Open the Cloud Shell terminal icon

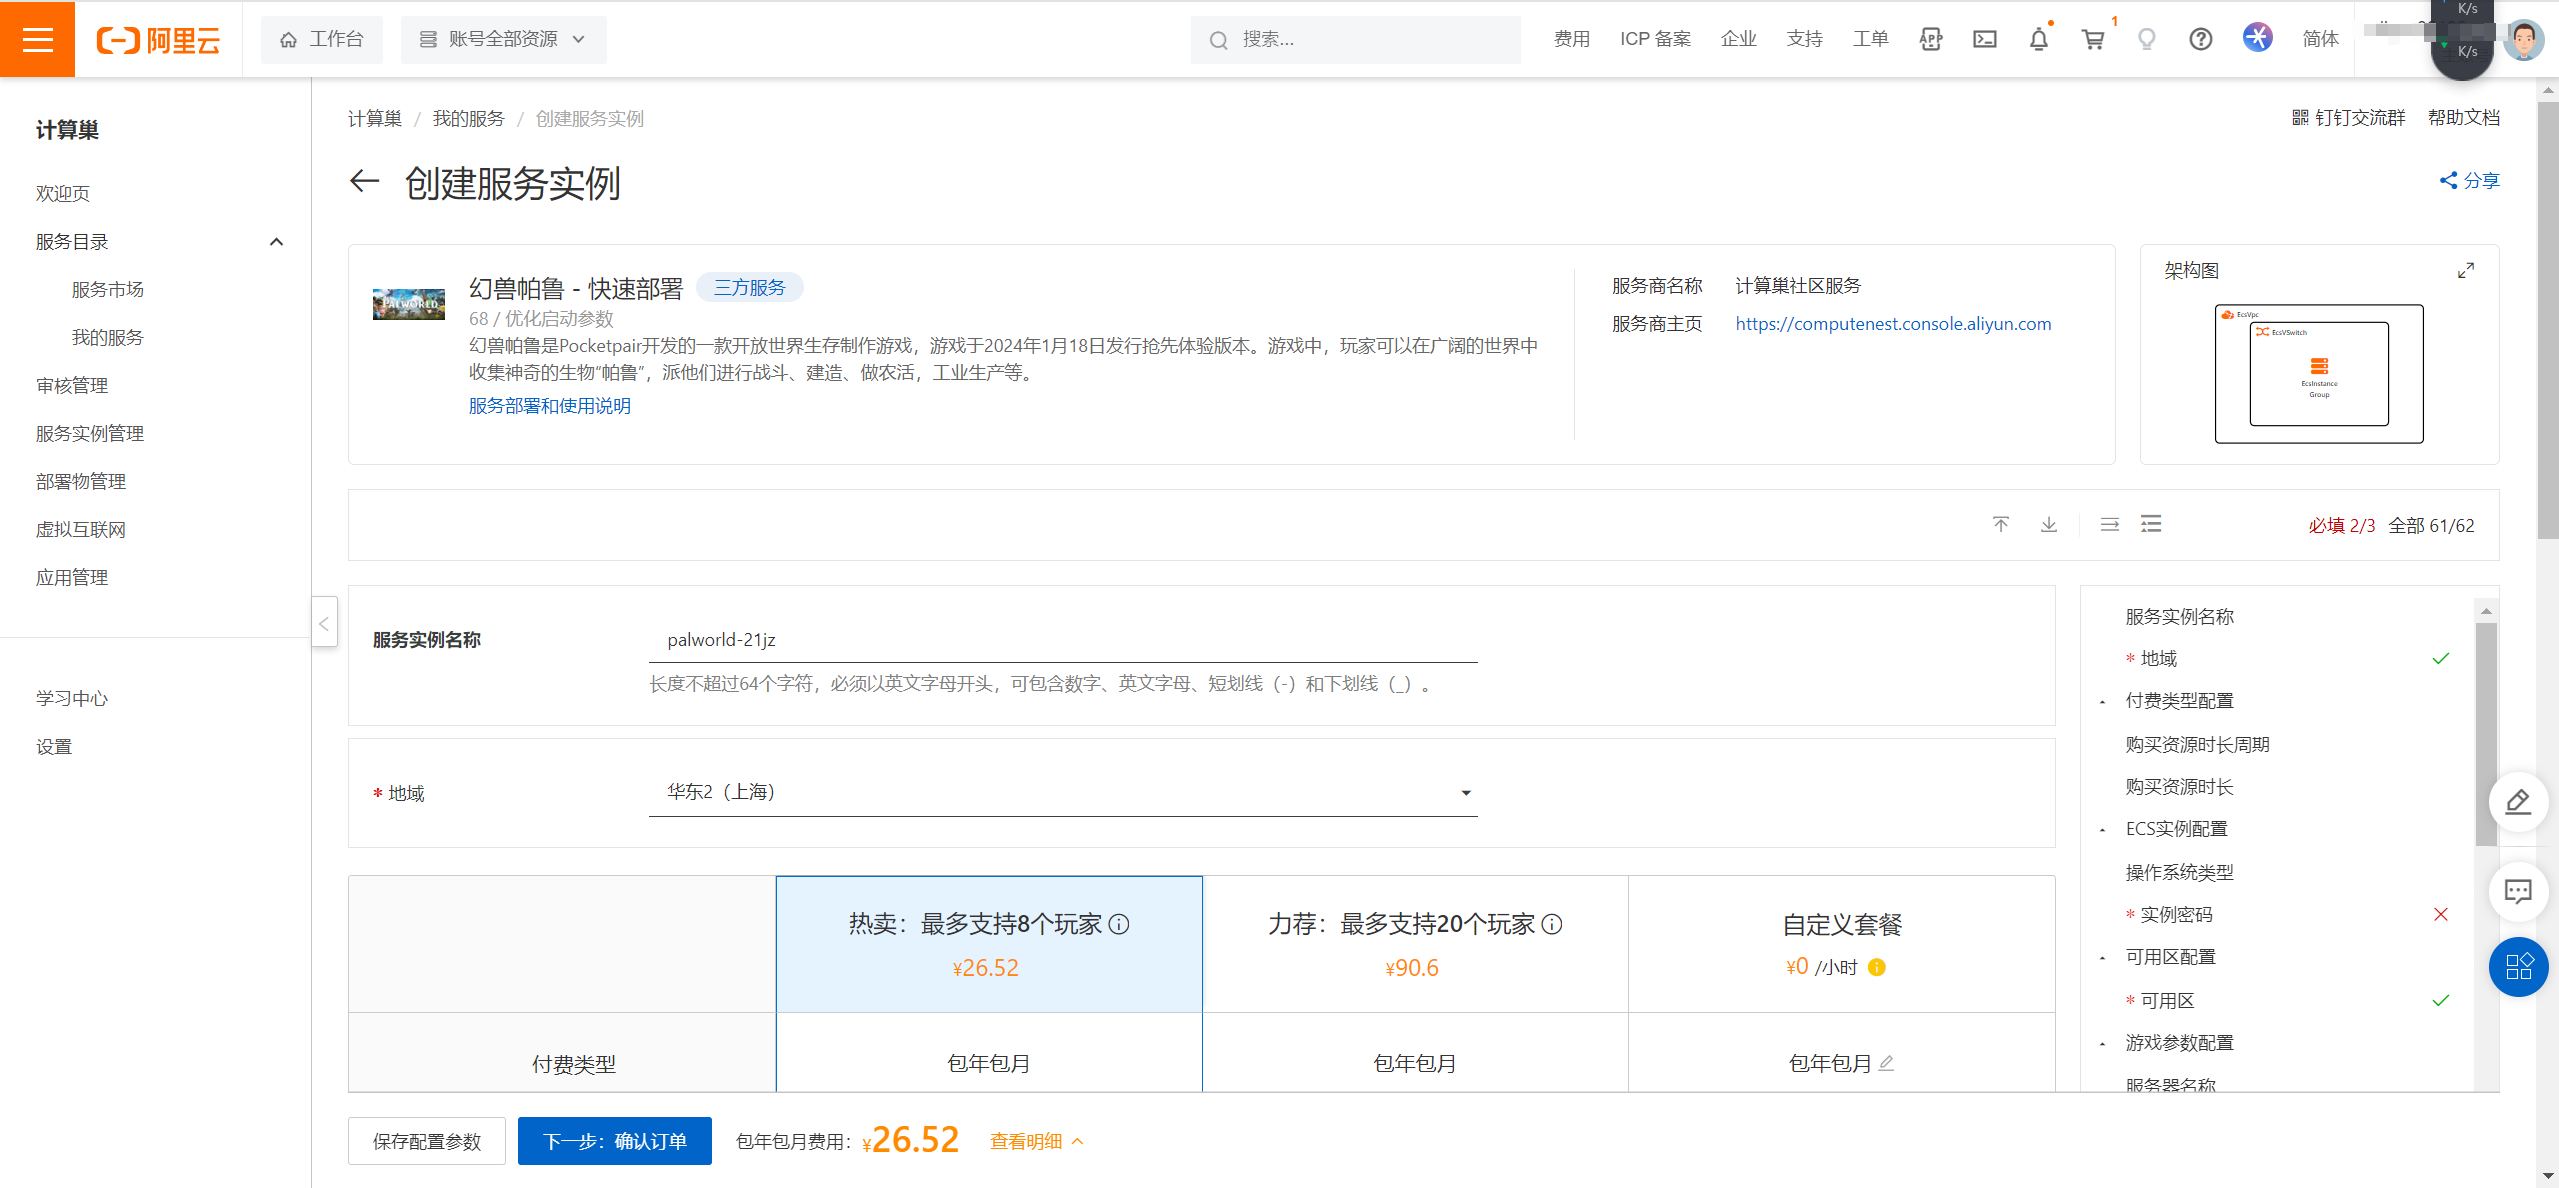pos(1985,39)
